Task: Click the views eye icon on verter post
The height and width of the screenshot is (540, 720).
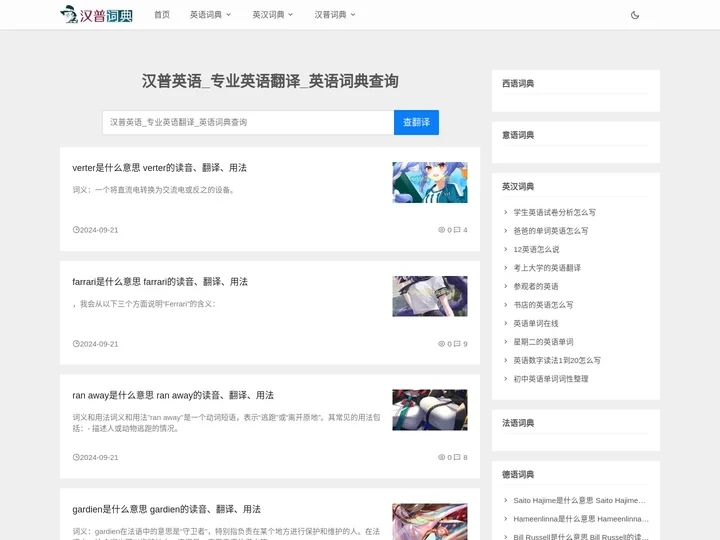Action: 441,230
